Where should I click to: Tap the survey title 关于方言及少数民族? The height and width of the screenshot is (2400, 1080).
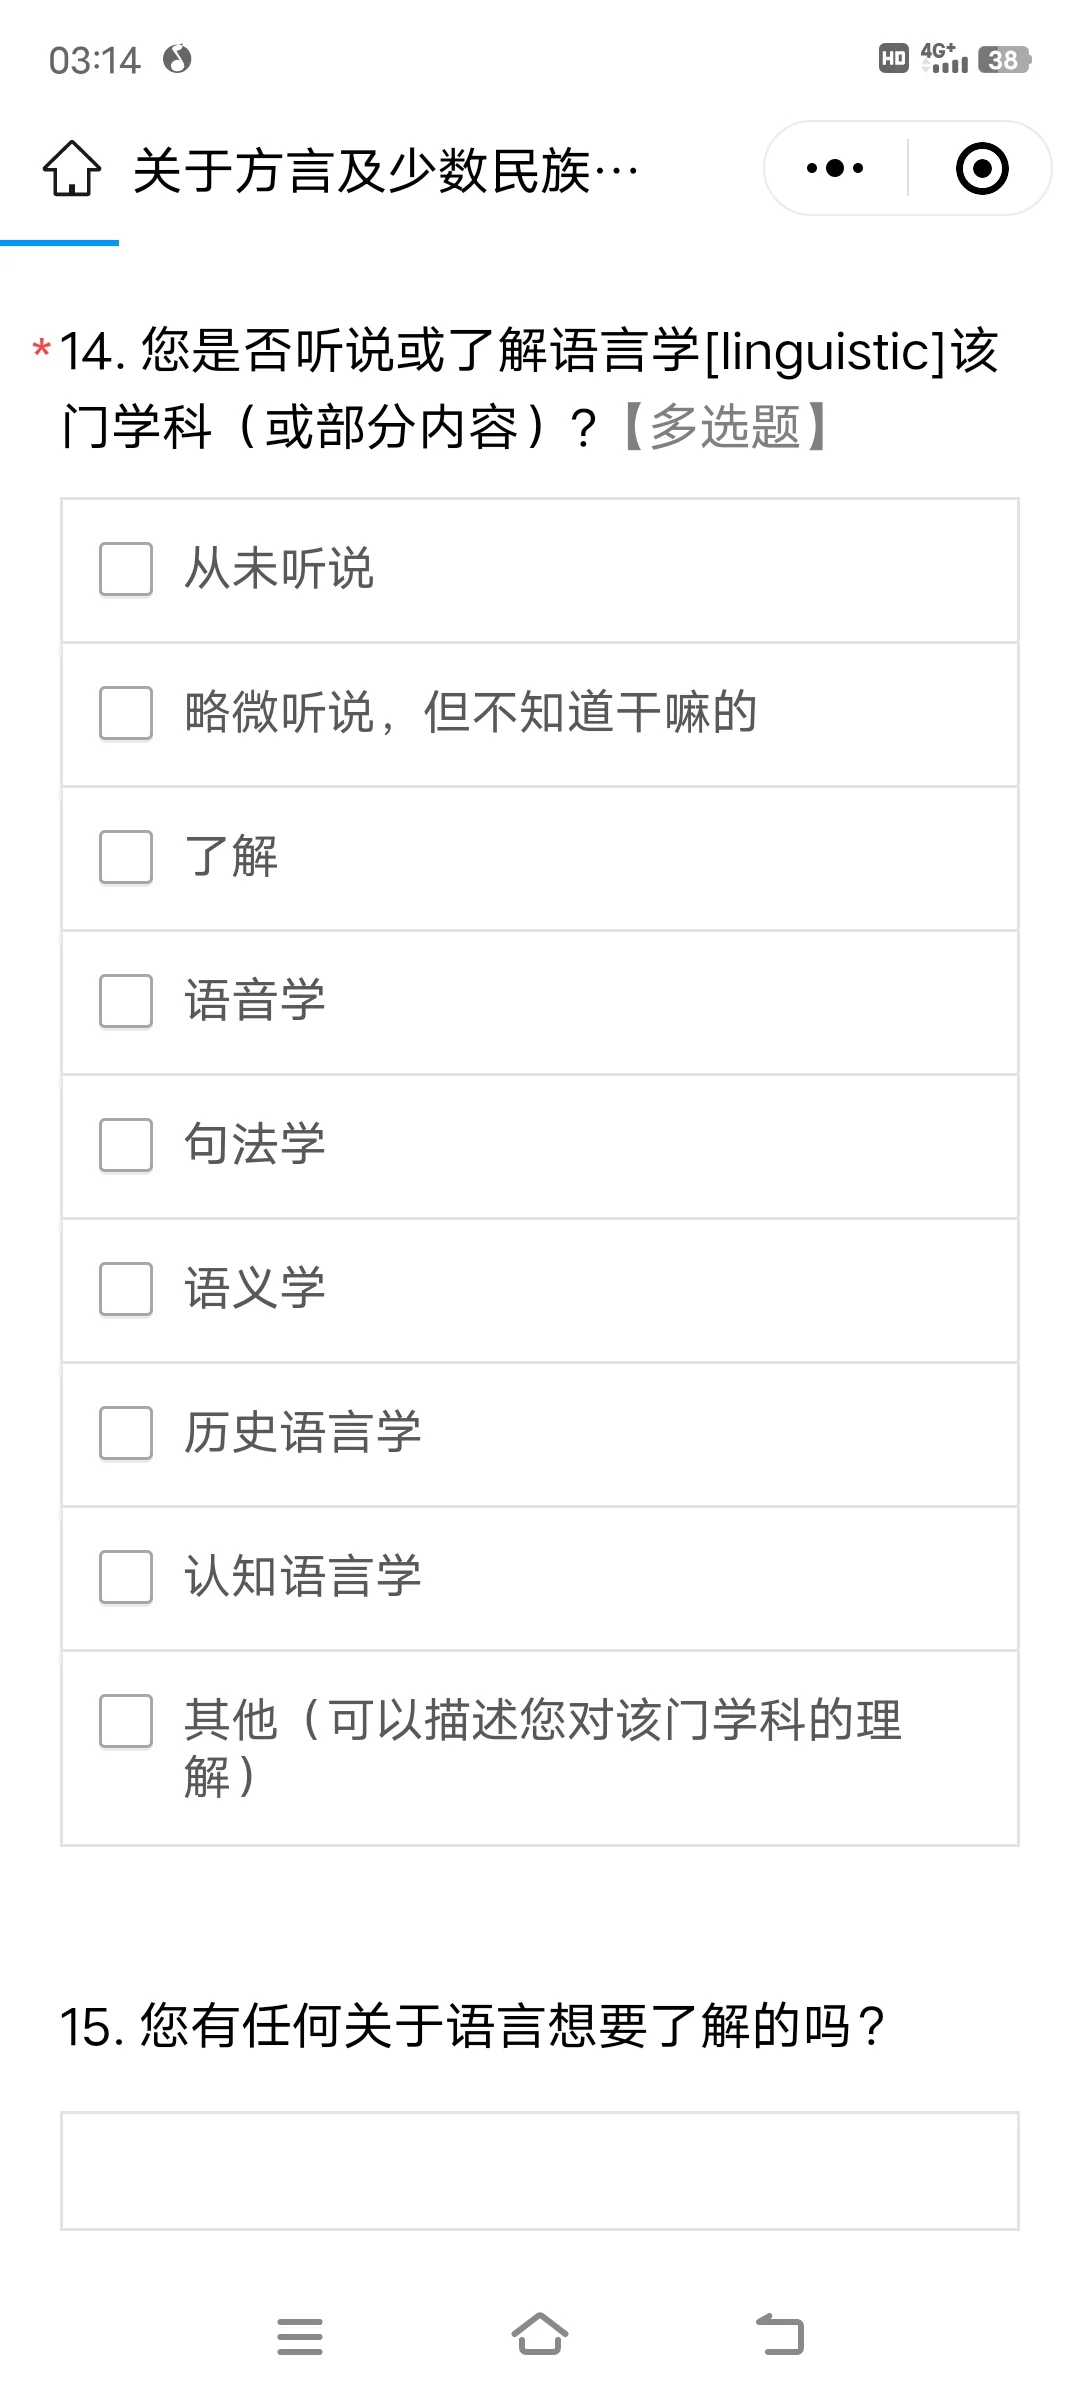point(385,171)
